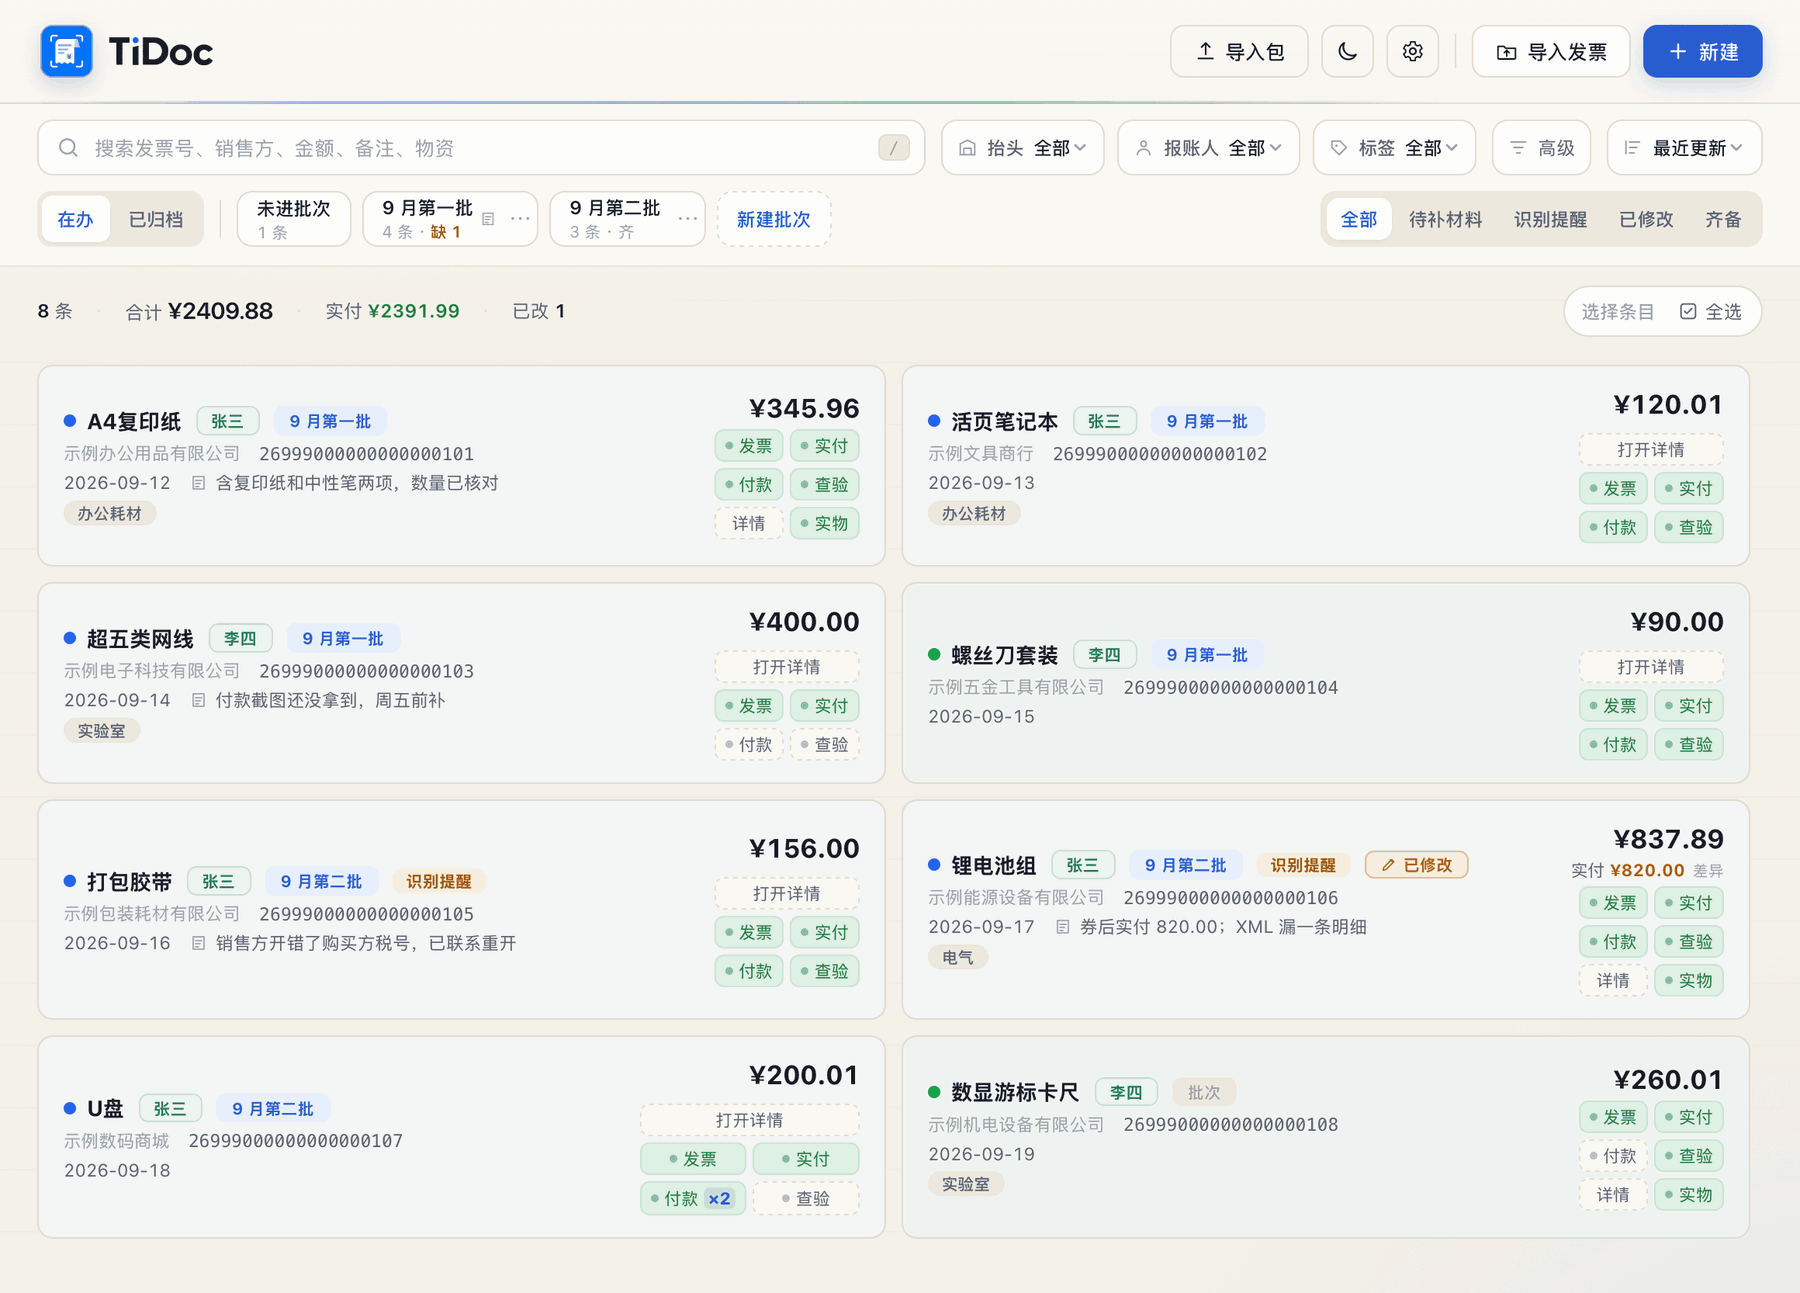Viewport: 1800px width, 1293px height.
Task: Click the note icon in 9 月第一批 batch chip
Action: [488, 219]
